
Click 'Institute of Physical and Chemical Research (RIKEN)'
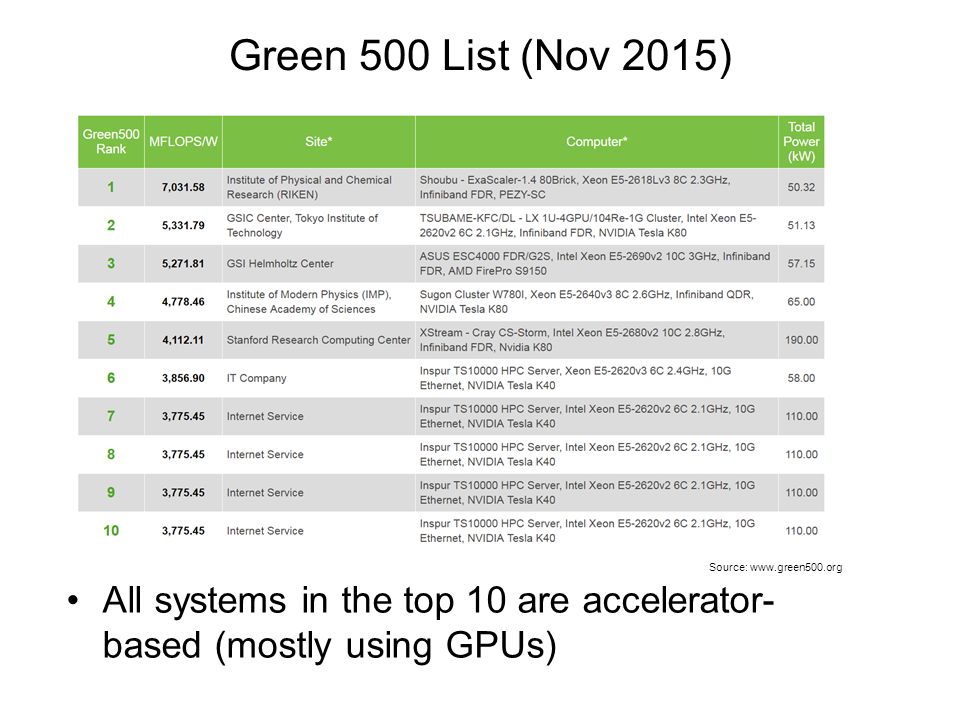coord(309,187)
